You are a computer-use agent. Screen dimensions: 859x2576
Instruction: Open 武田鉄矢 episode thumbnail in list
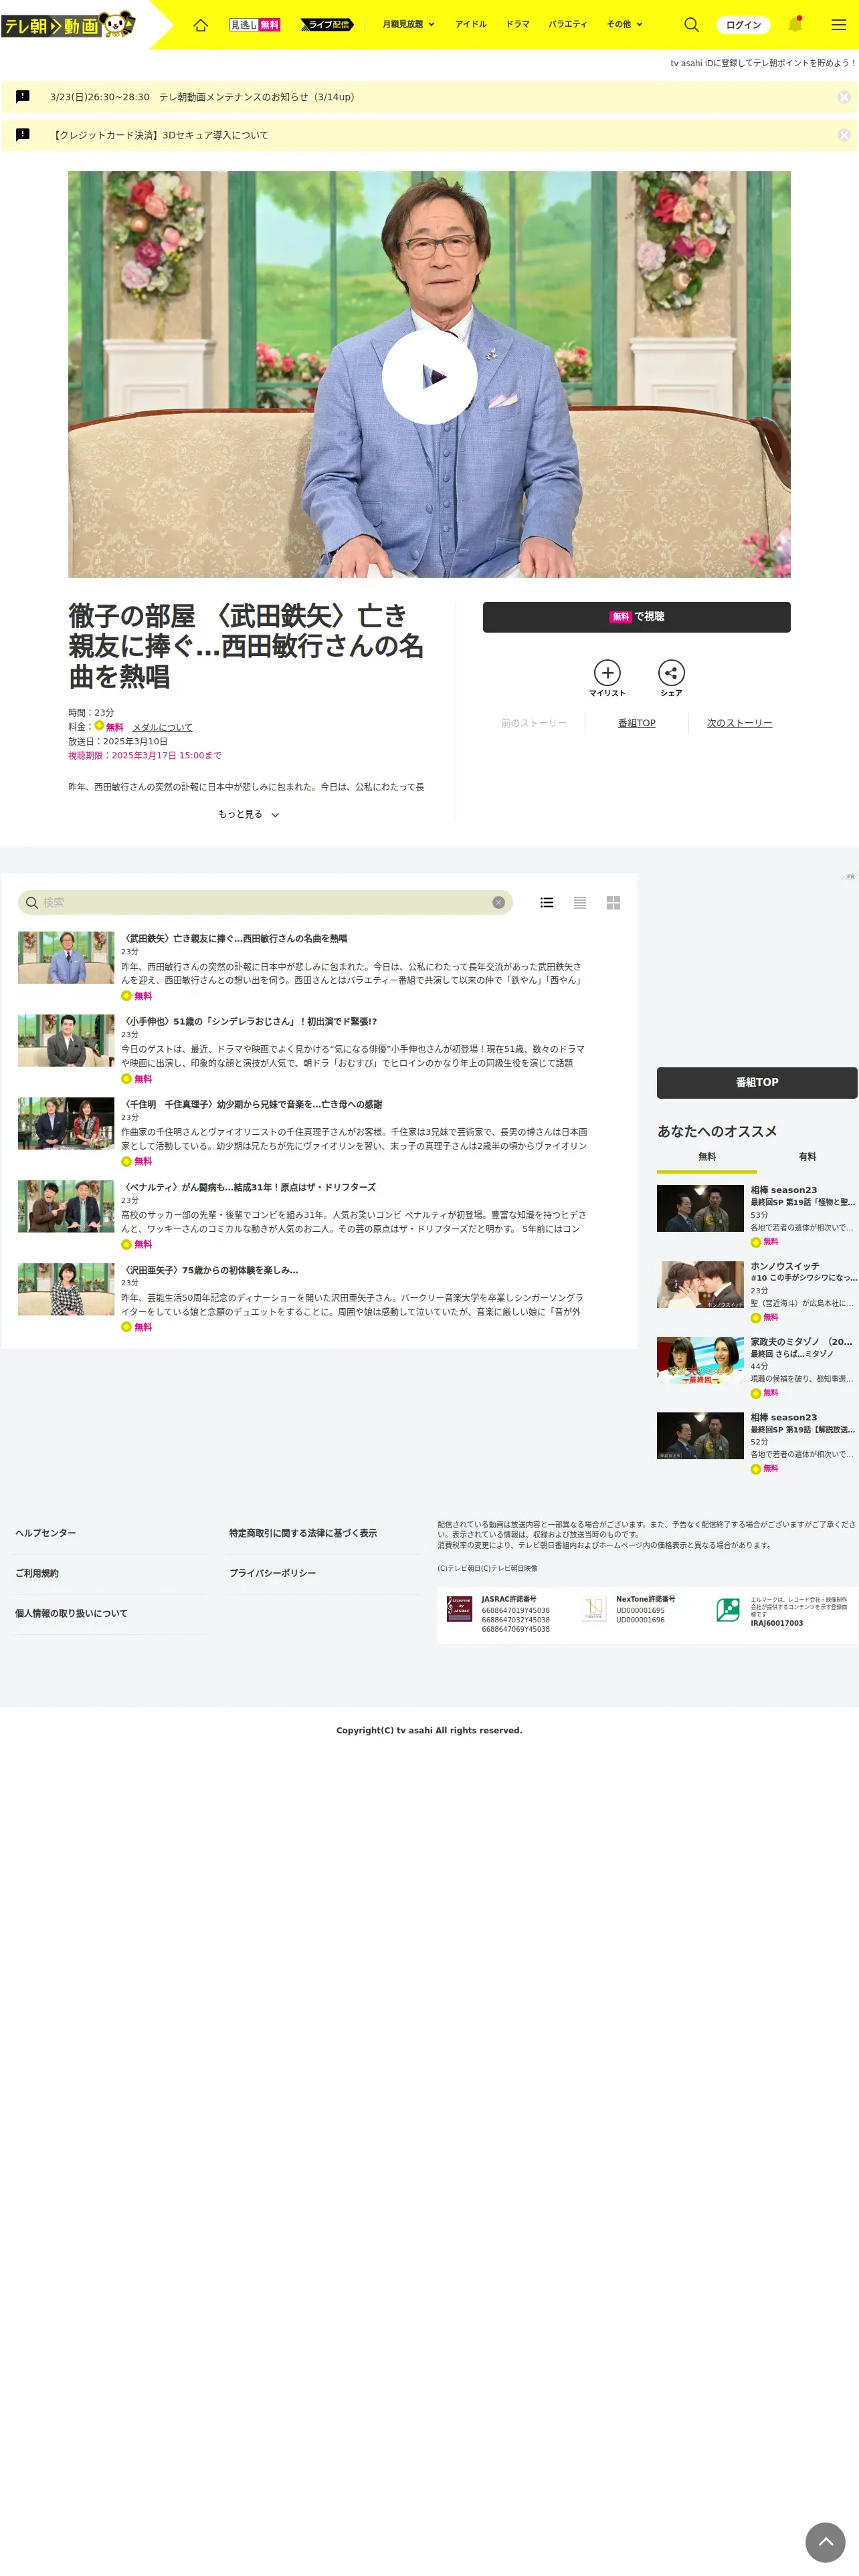tap(66, 958)
